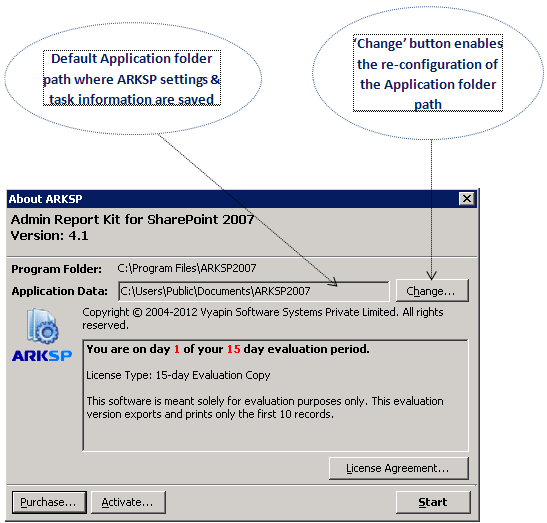Click the Program Folder path text

click(x=187, y=268)
